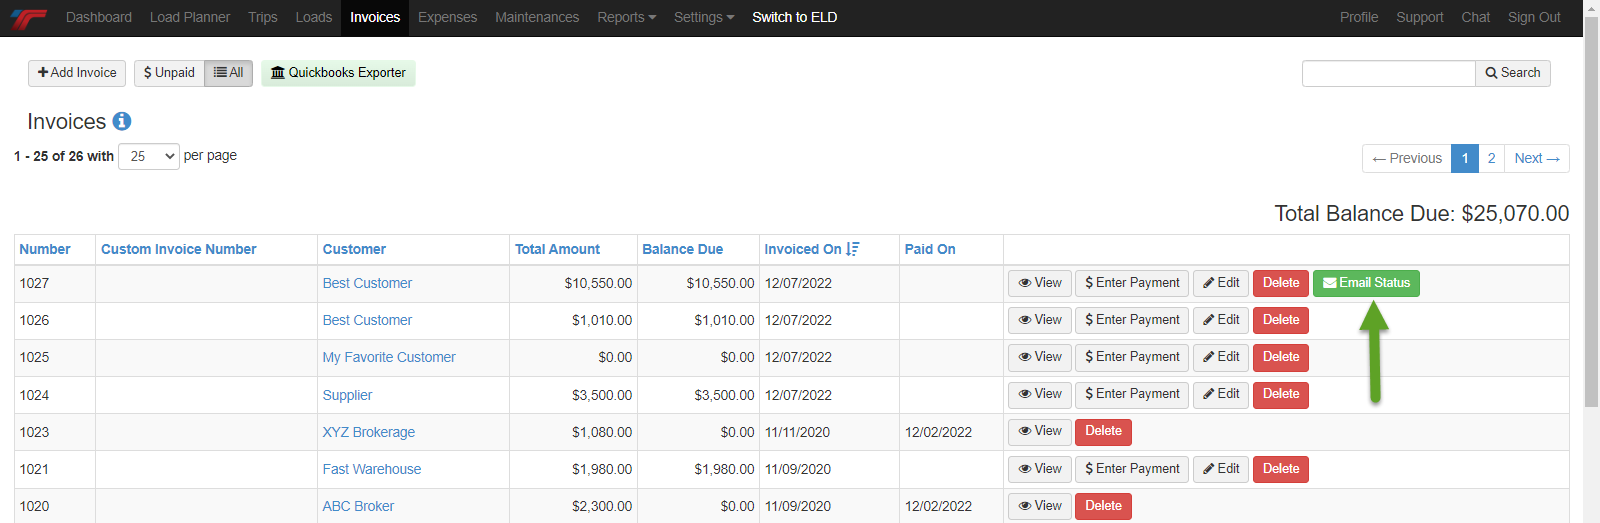The height and width of the screenshot is (523, 1600).
Task: Go to the Next page
Action: click(x=1537, y=158)
